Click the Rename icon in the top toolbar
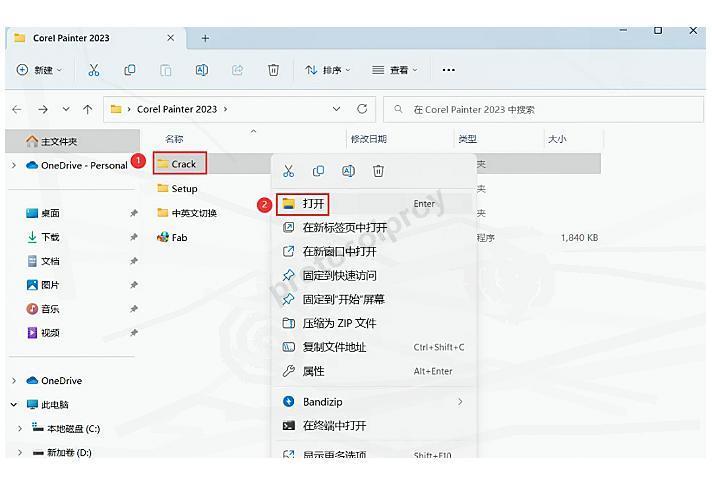This screenshot has height=486, width=712. (202, 70)
